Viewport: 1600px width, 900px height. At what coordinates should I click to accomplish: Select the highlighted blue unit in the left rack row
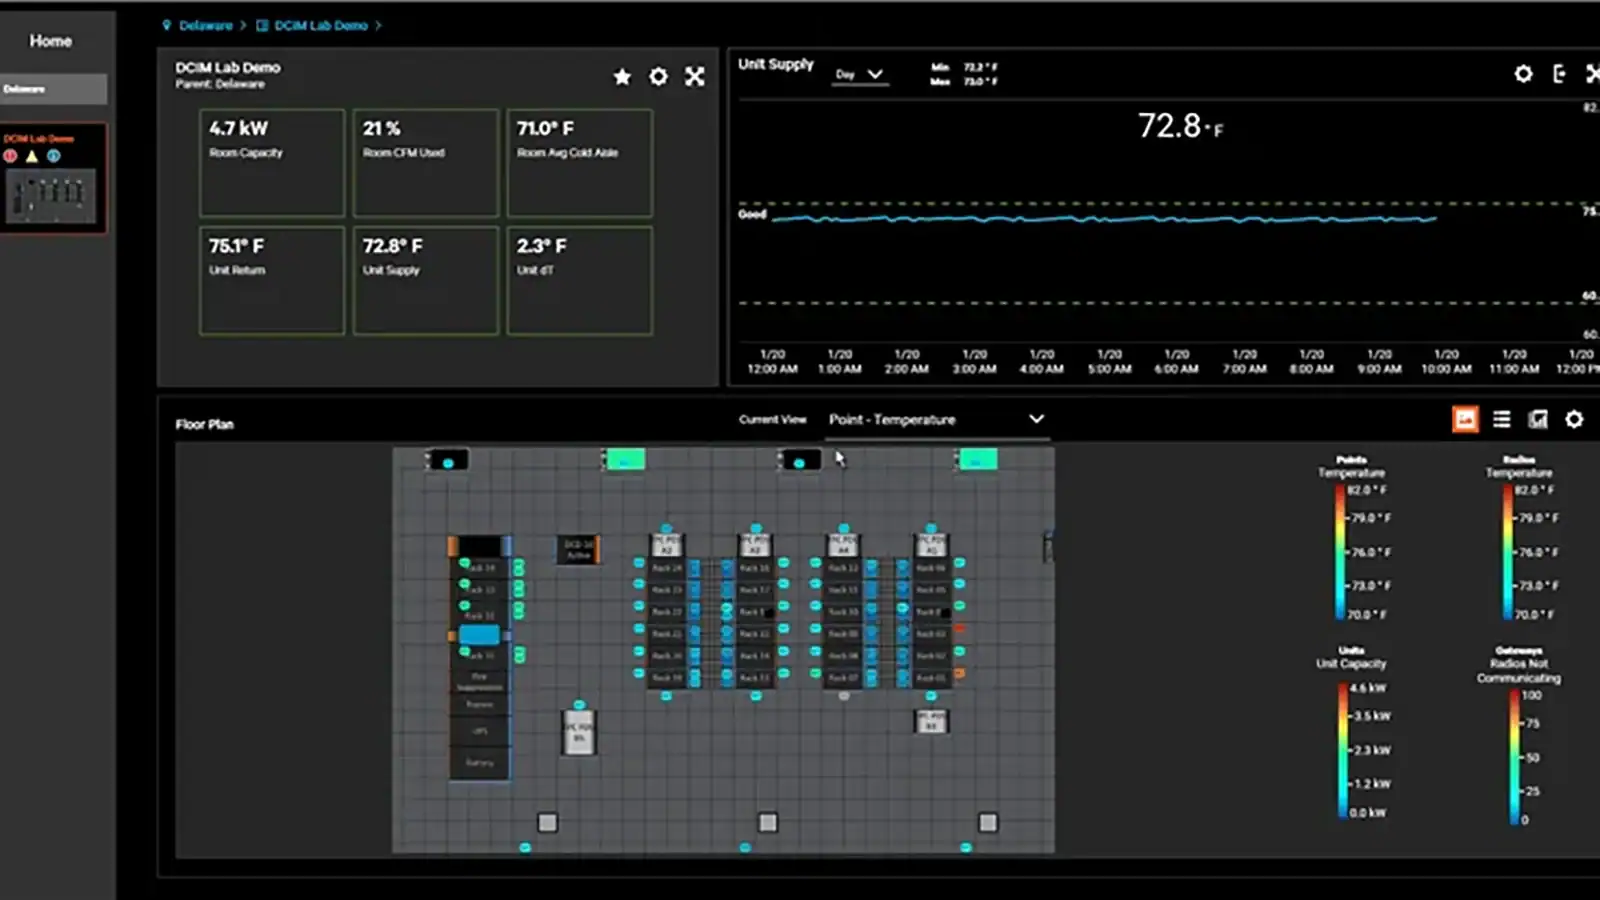[479, 635]
